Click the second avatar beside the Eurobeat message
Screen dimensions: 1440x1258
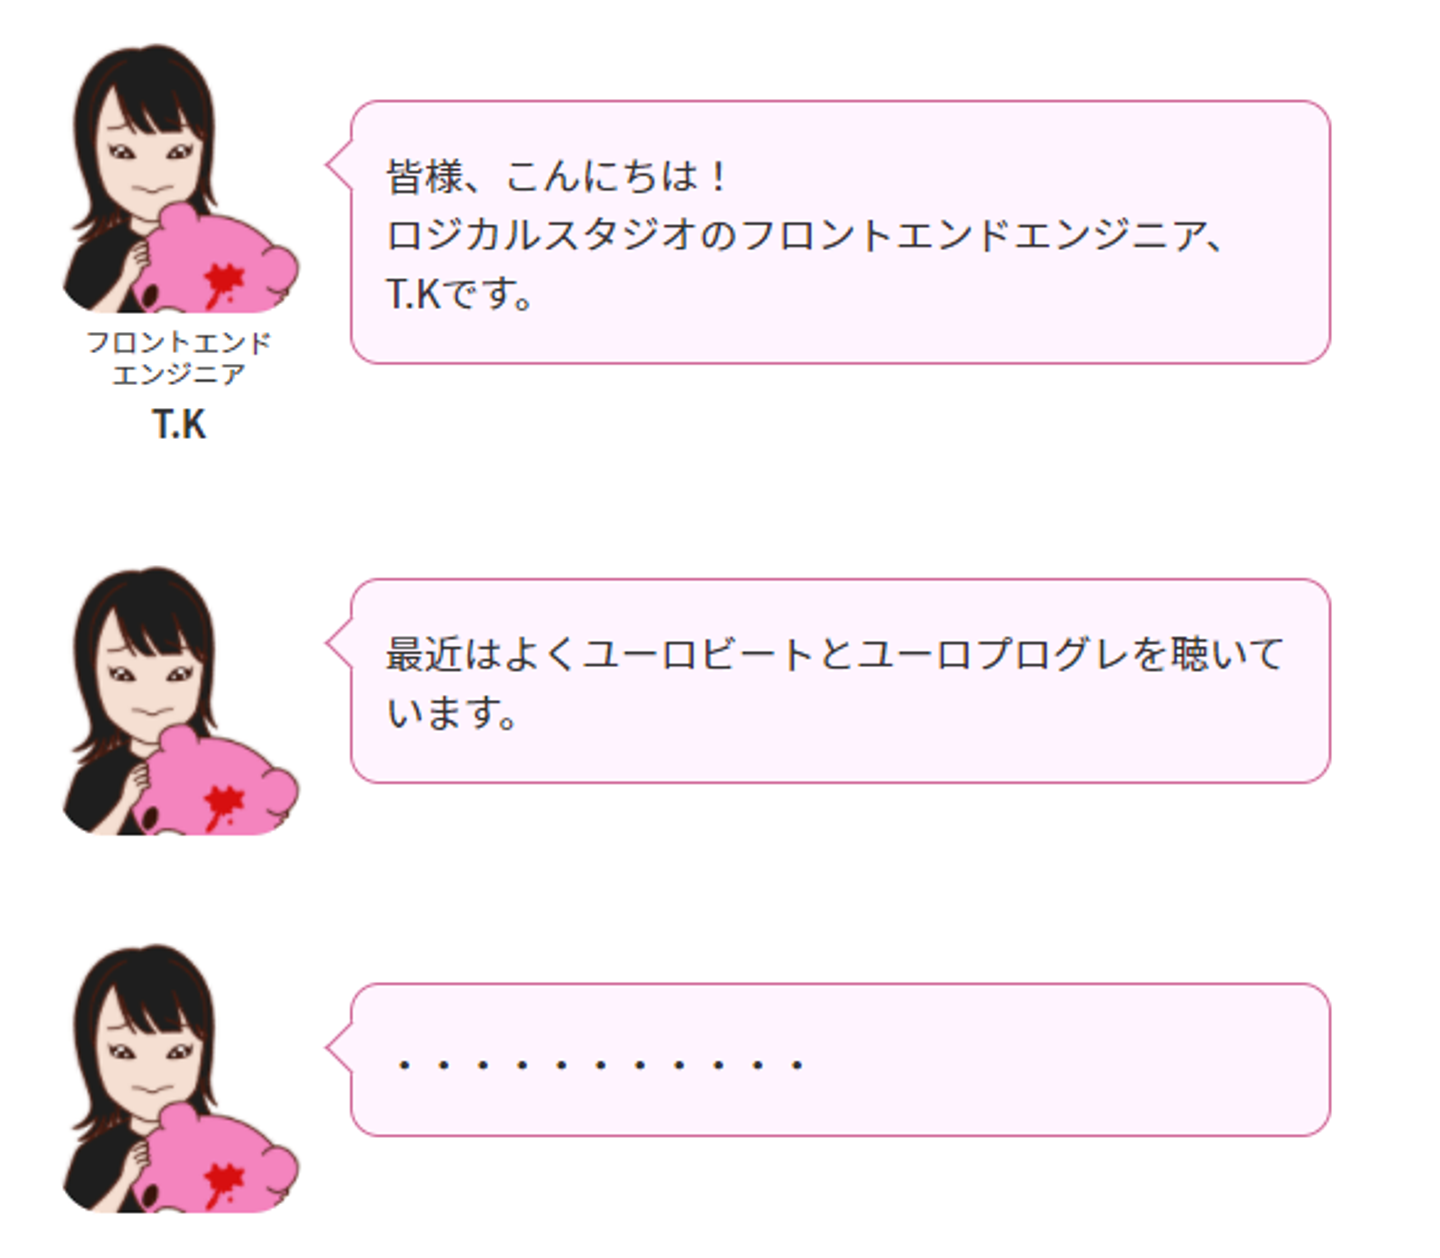(x=180, y=701)
